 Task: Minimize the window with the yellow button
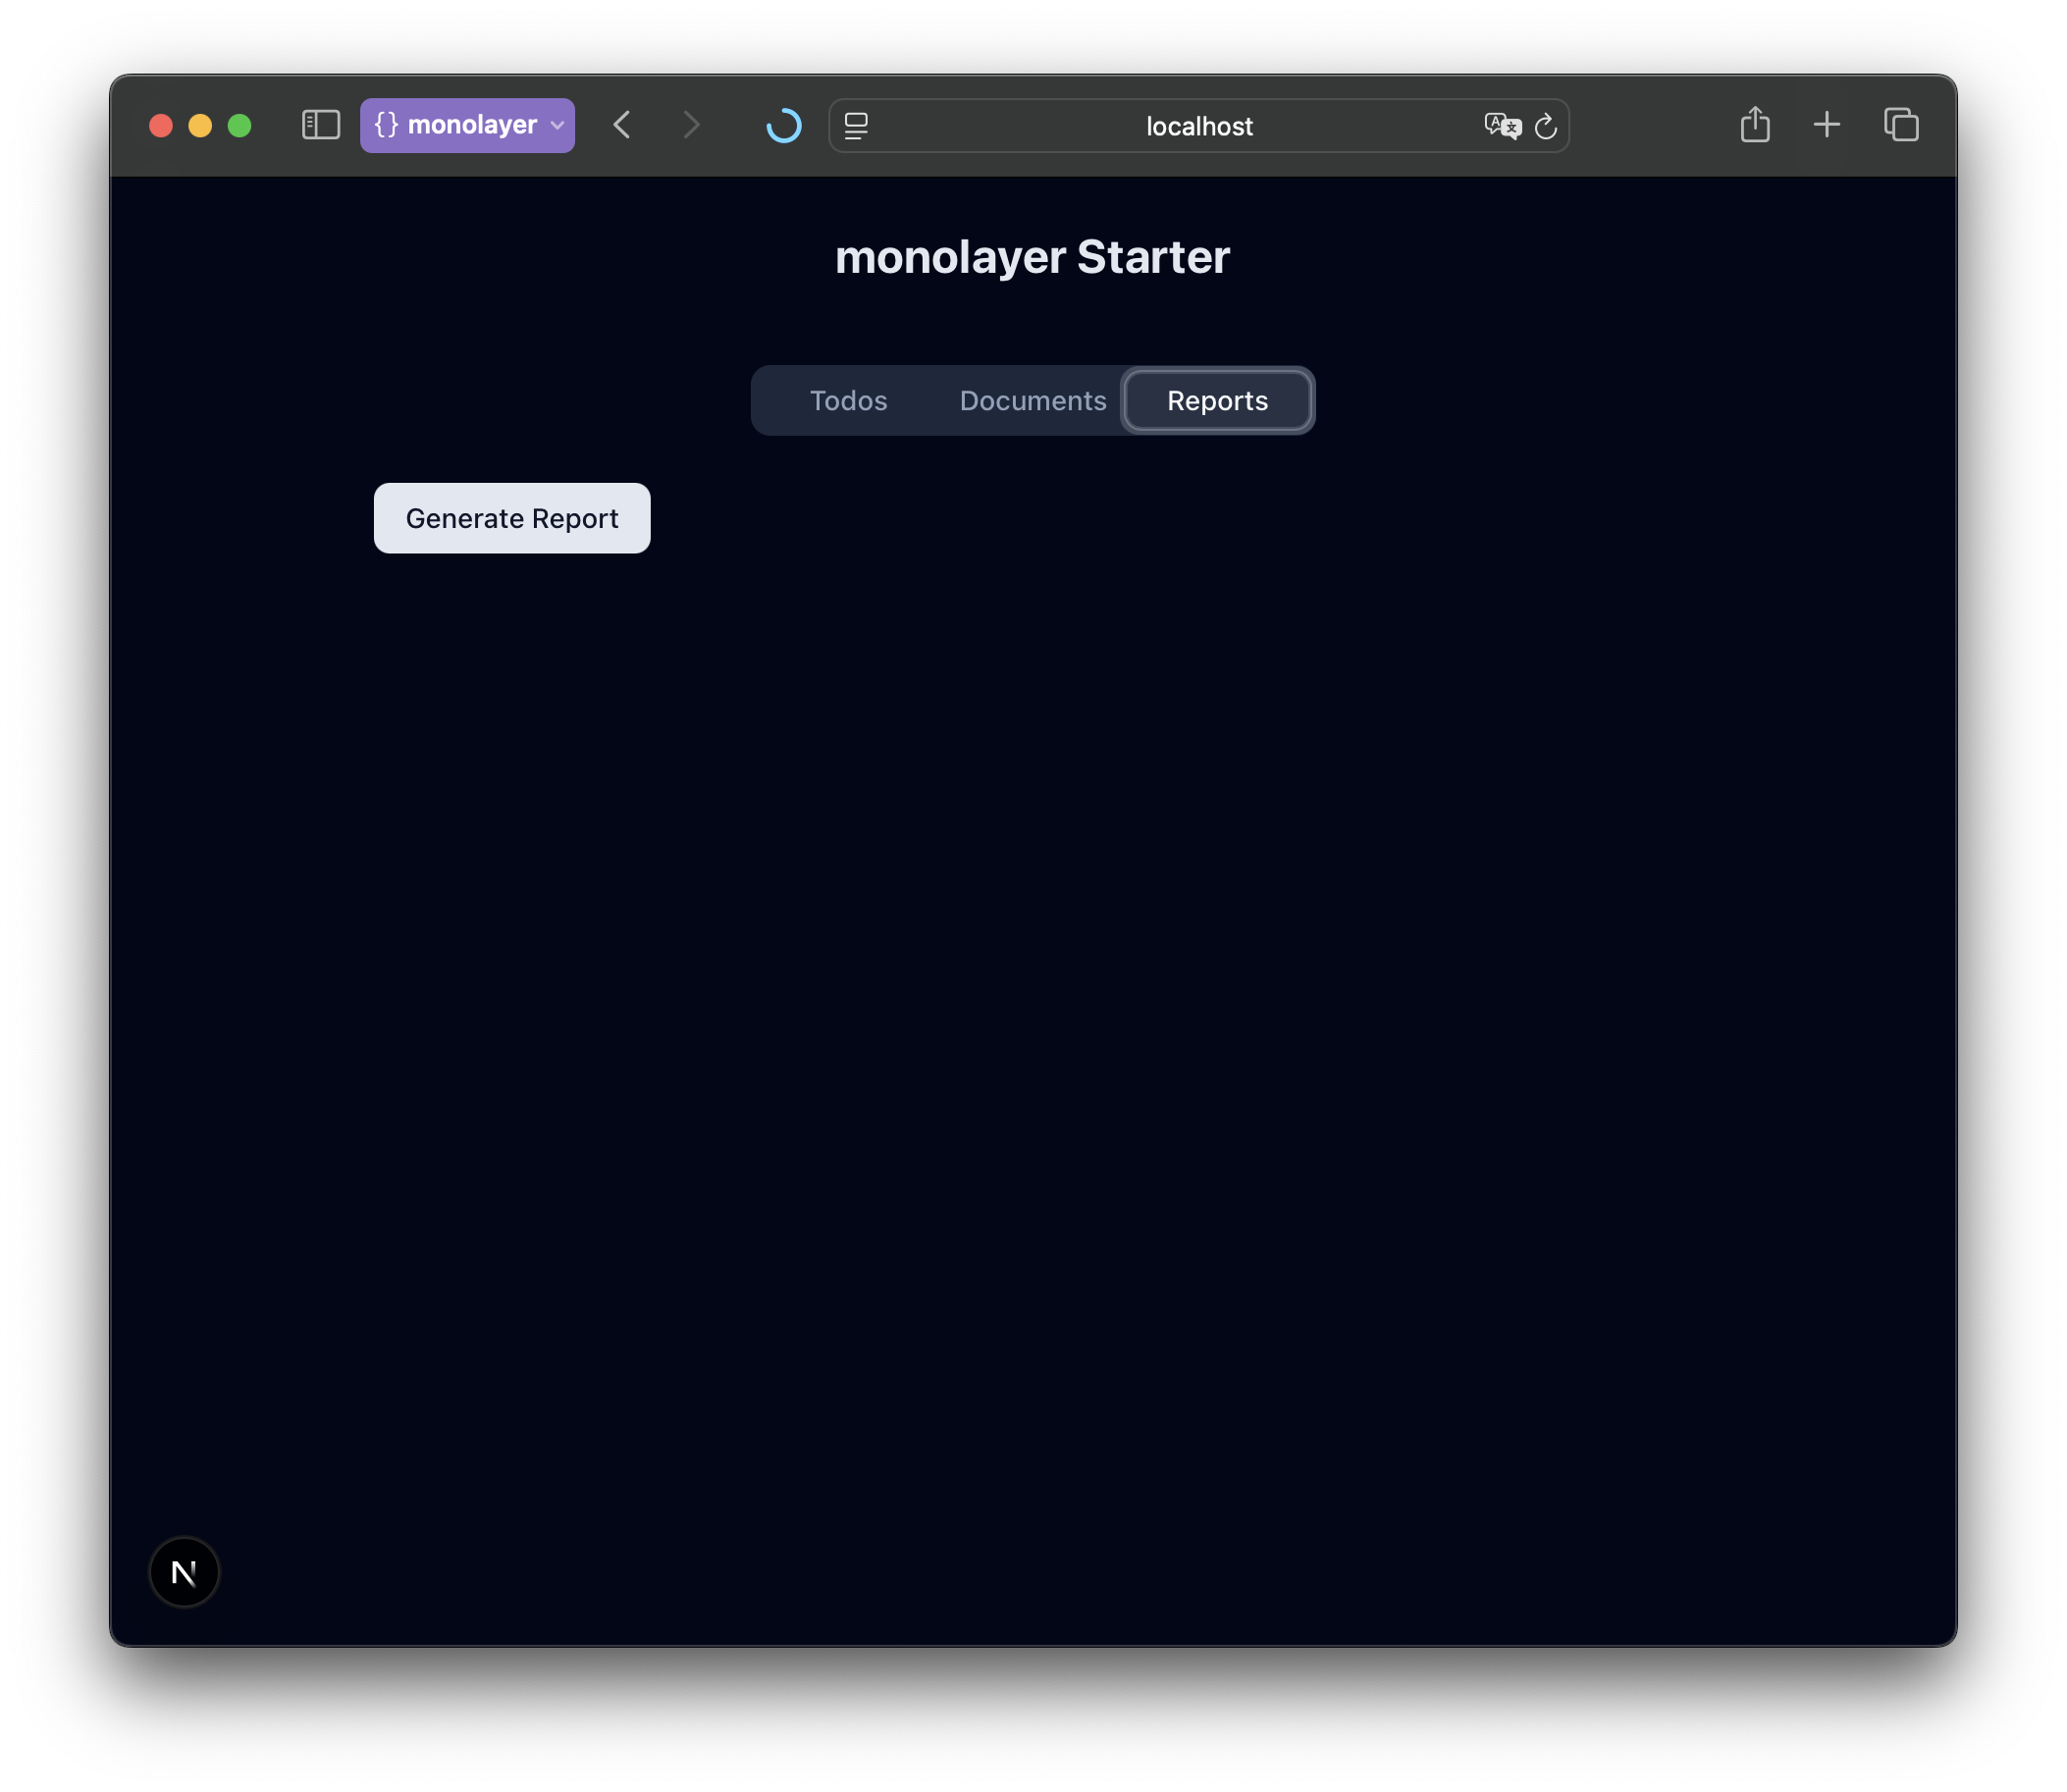point(201,125)
